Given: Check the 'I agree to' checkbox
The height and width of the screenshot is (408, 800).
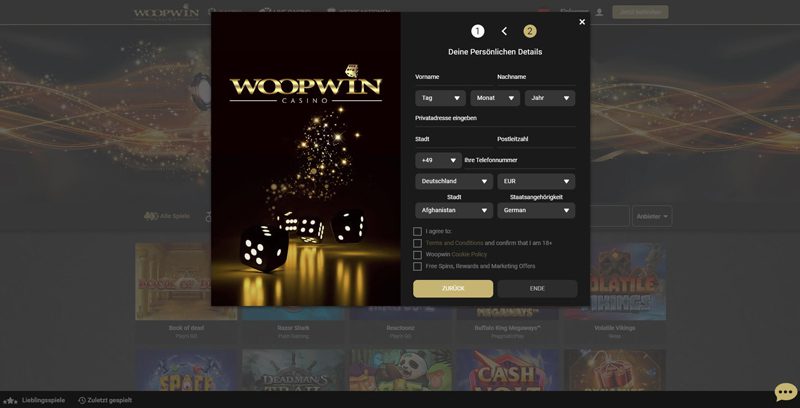Looking at the screenshot, I should [x=417, y=232].
